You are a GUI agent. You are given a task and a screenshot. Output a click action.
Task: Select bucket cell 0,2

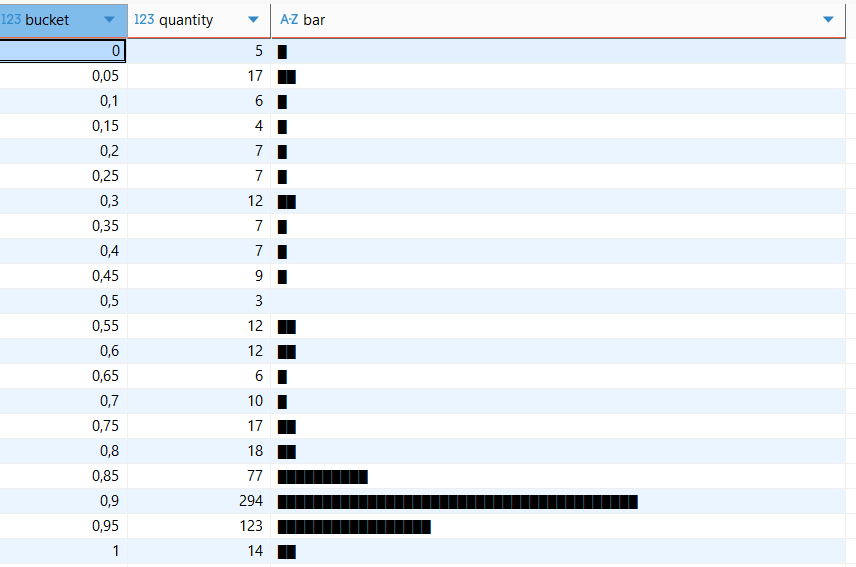point(63,151)
